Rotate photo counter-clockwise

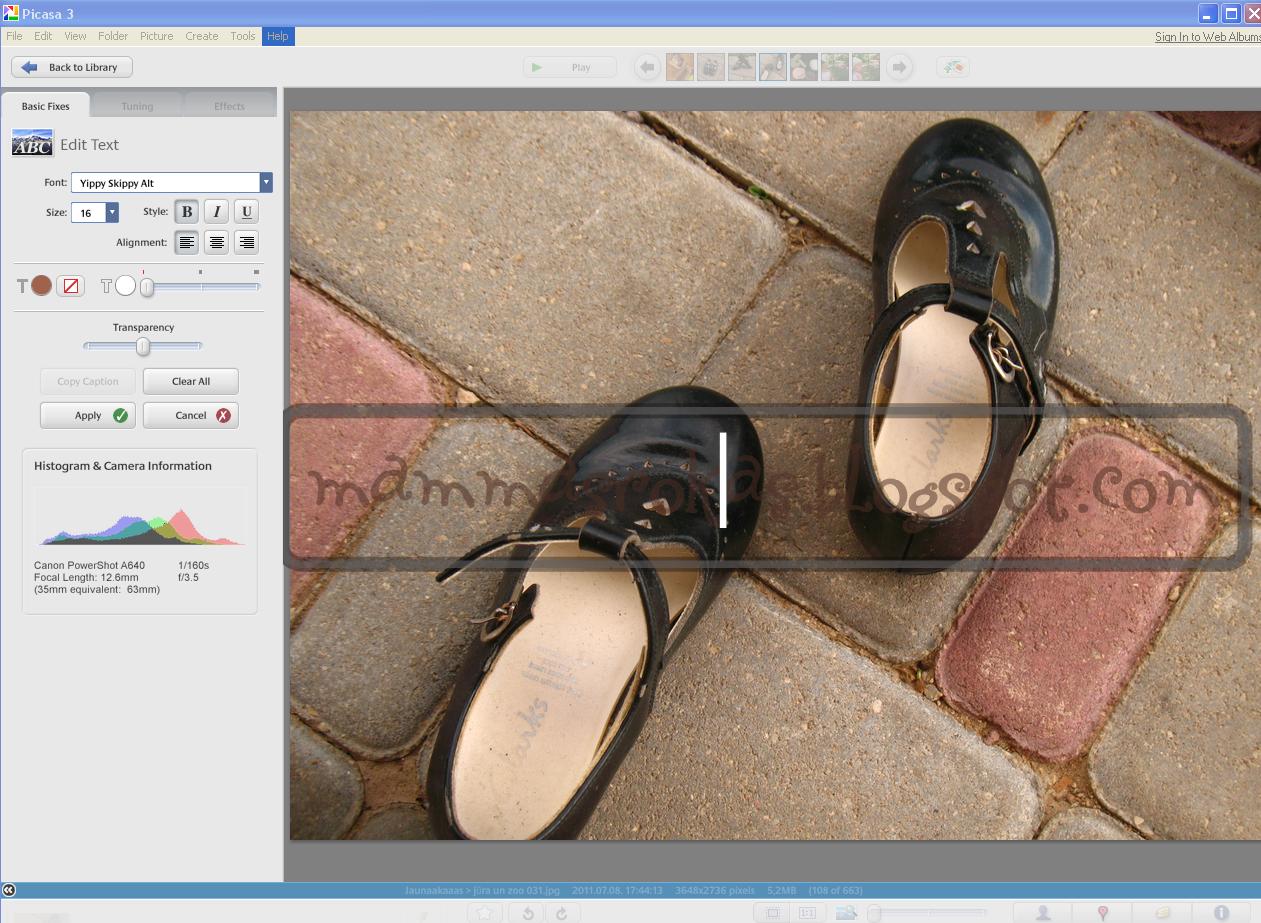[527, 912]
